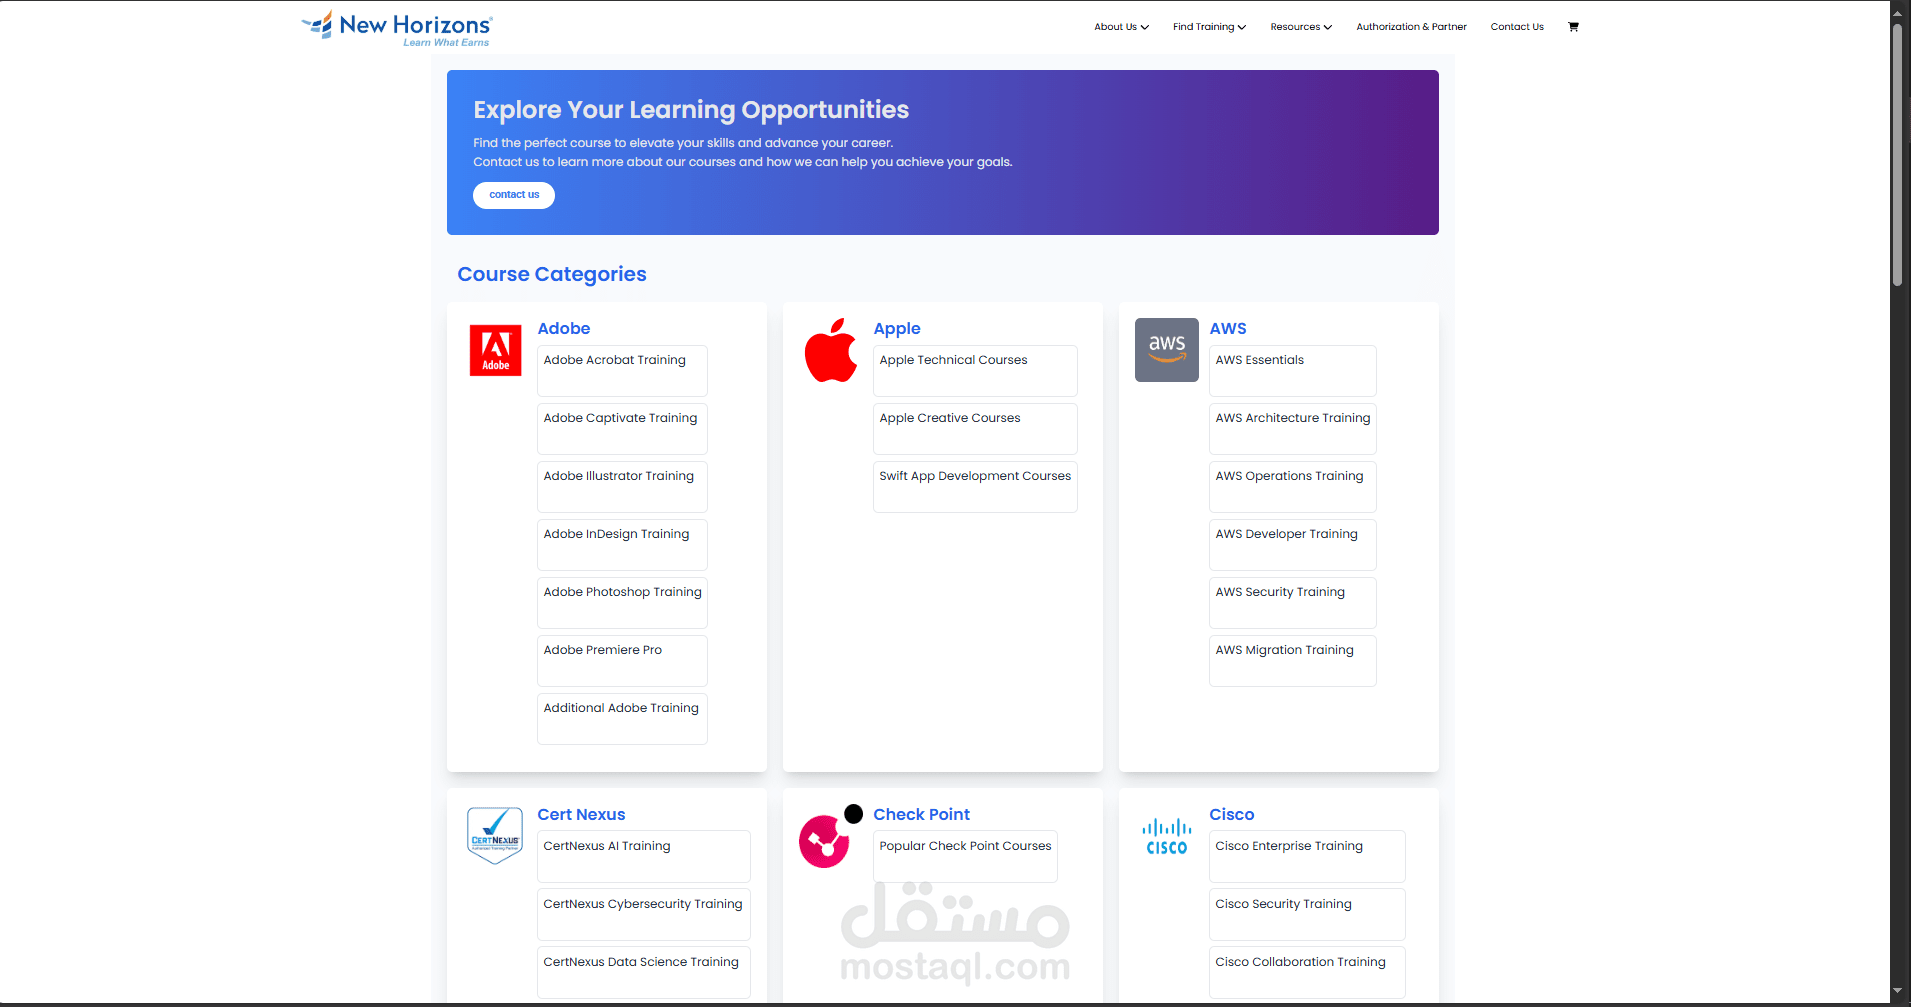1911x1007 pixels.
Task: Select Additional Adobe Training
Action: click(622, 719)
